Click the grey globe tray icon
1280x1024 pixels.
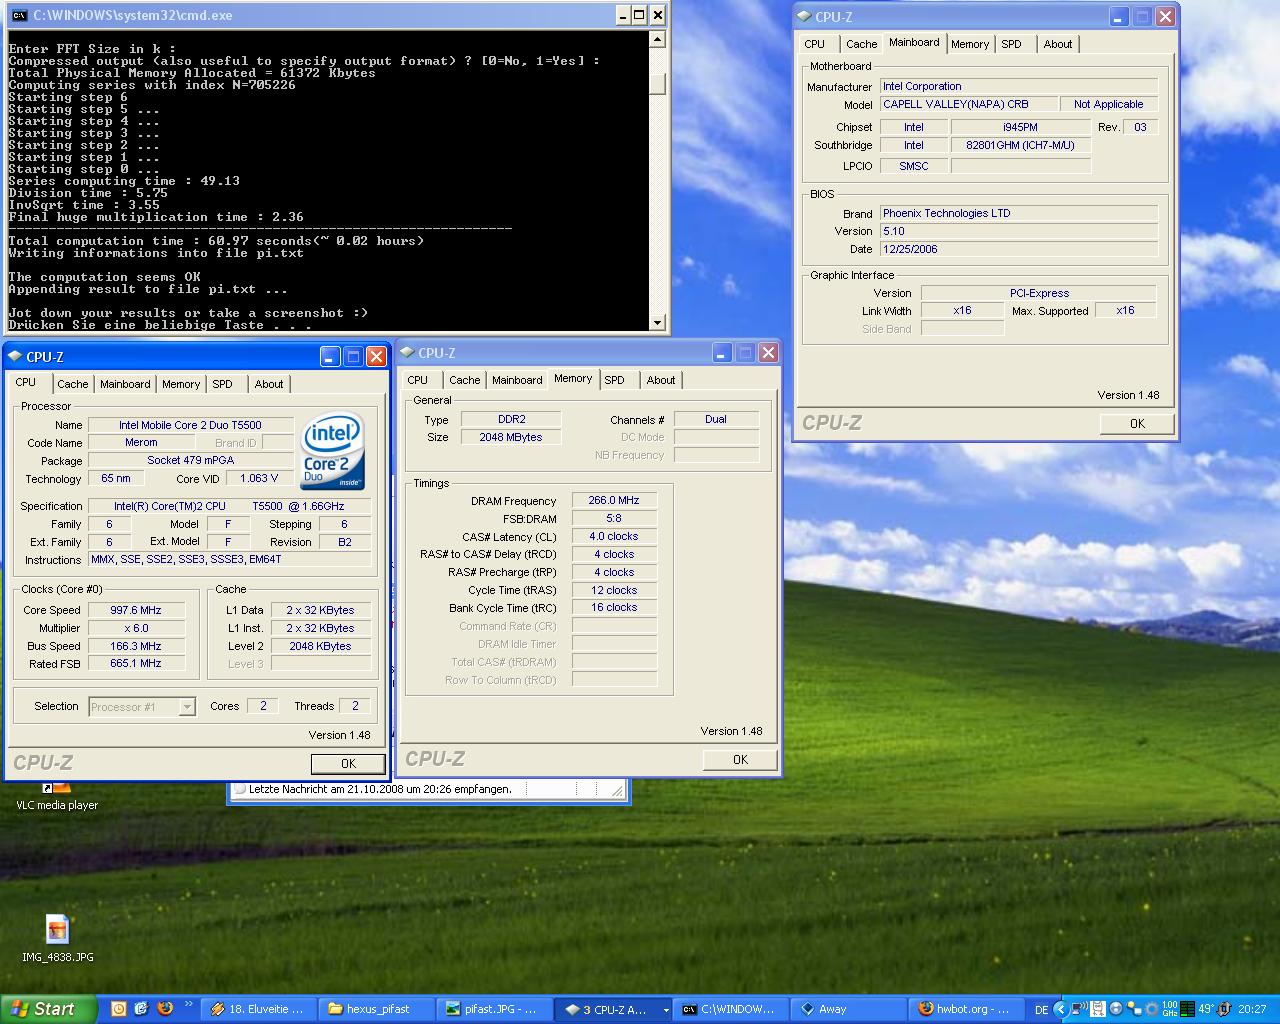point(1116,1009)
